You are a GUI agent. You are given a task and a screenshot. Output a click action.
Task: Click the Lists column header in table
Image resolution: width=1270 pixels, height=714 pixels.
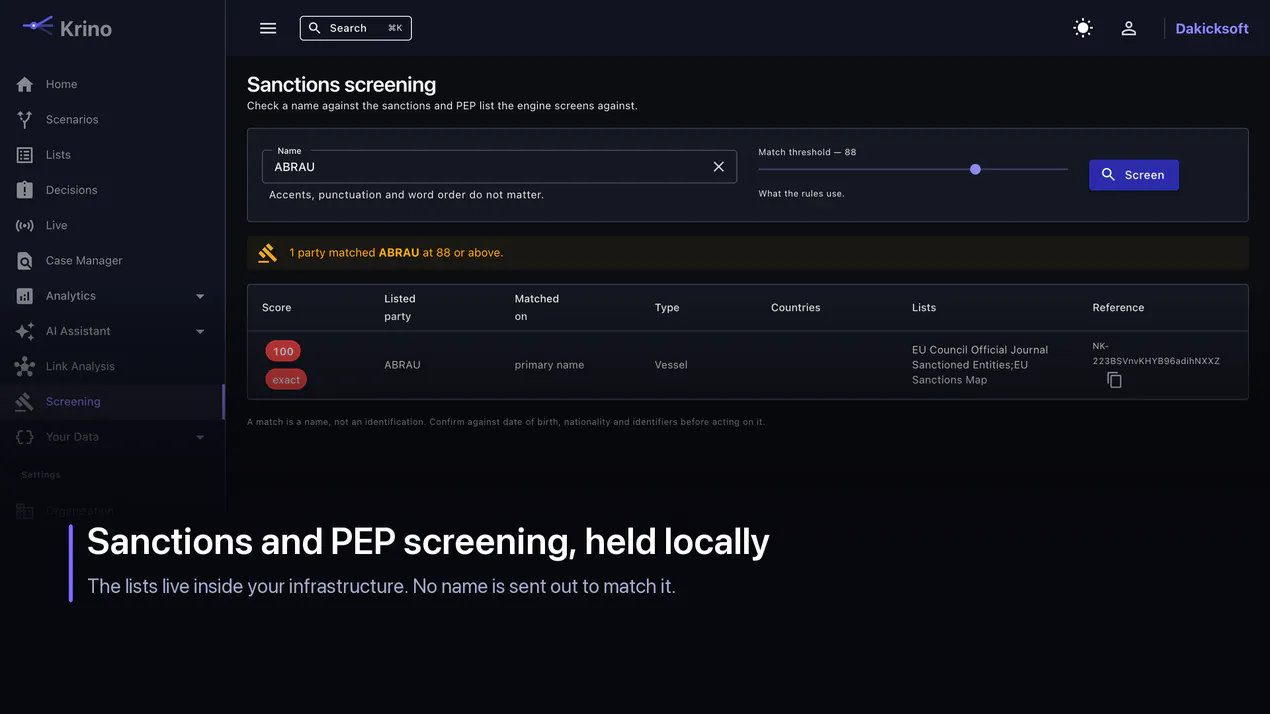click(924, 308)
